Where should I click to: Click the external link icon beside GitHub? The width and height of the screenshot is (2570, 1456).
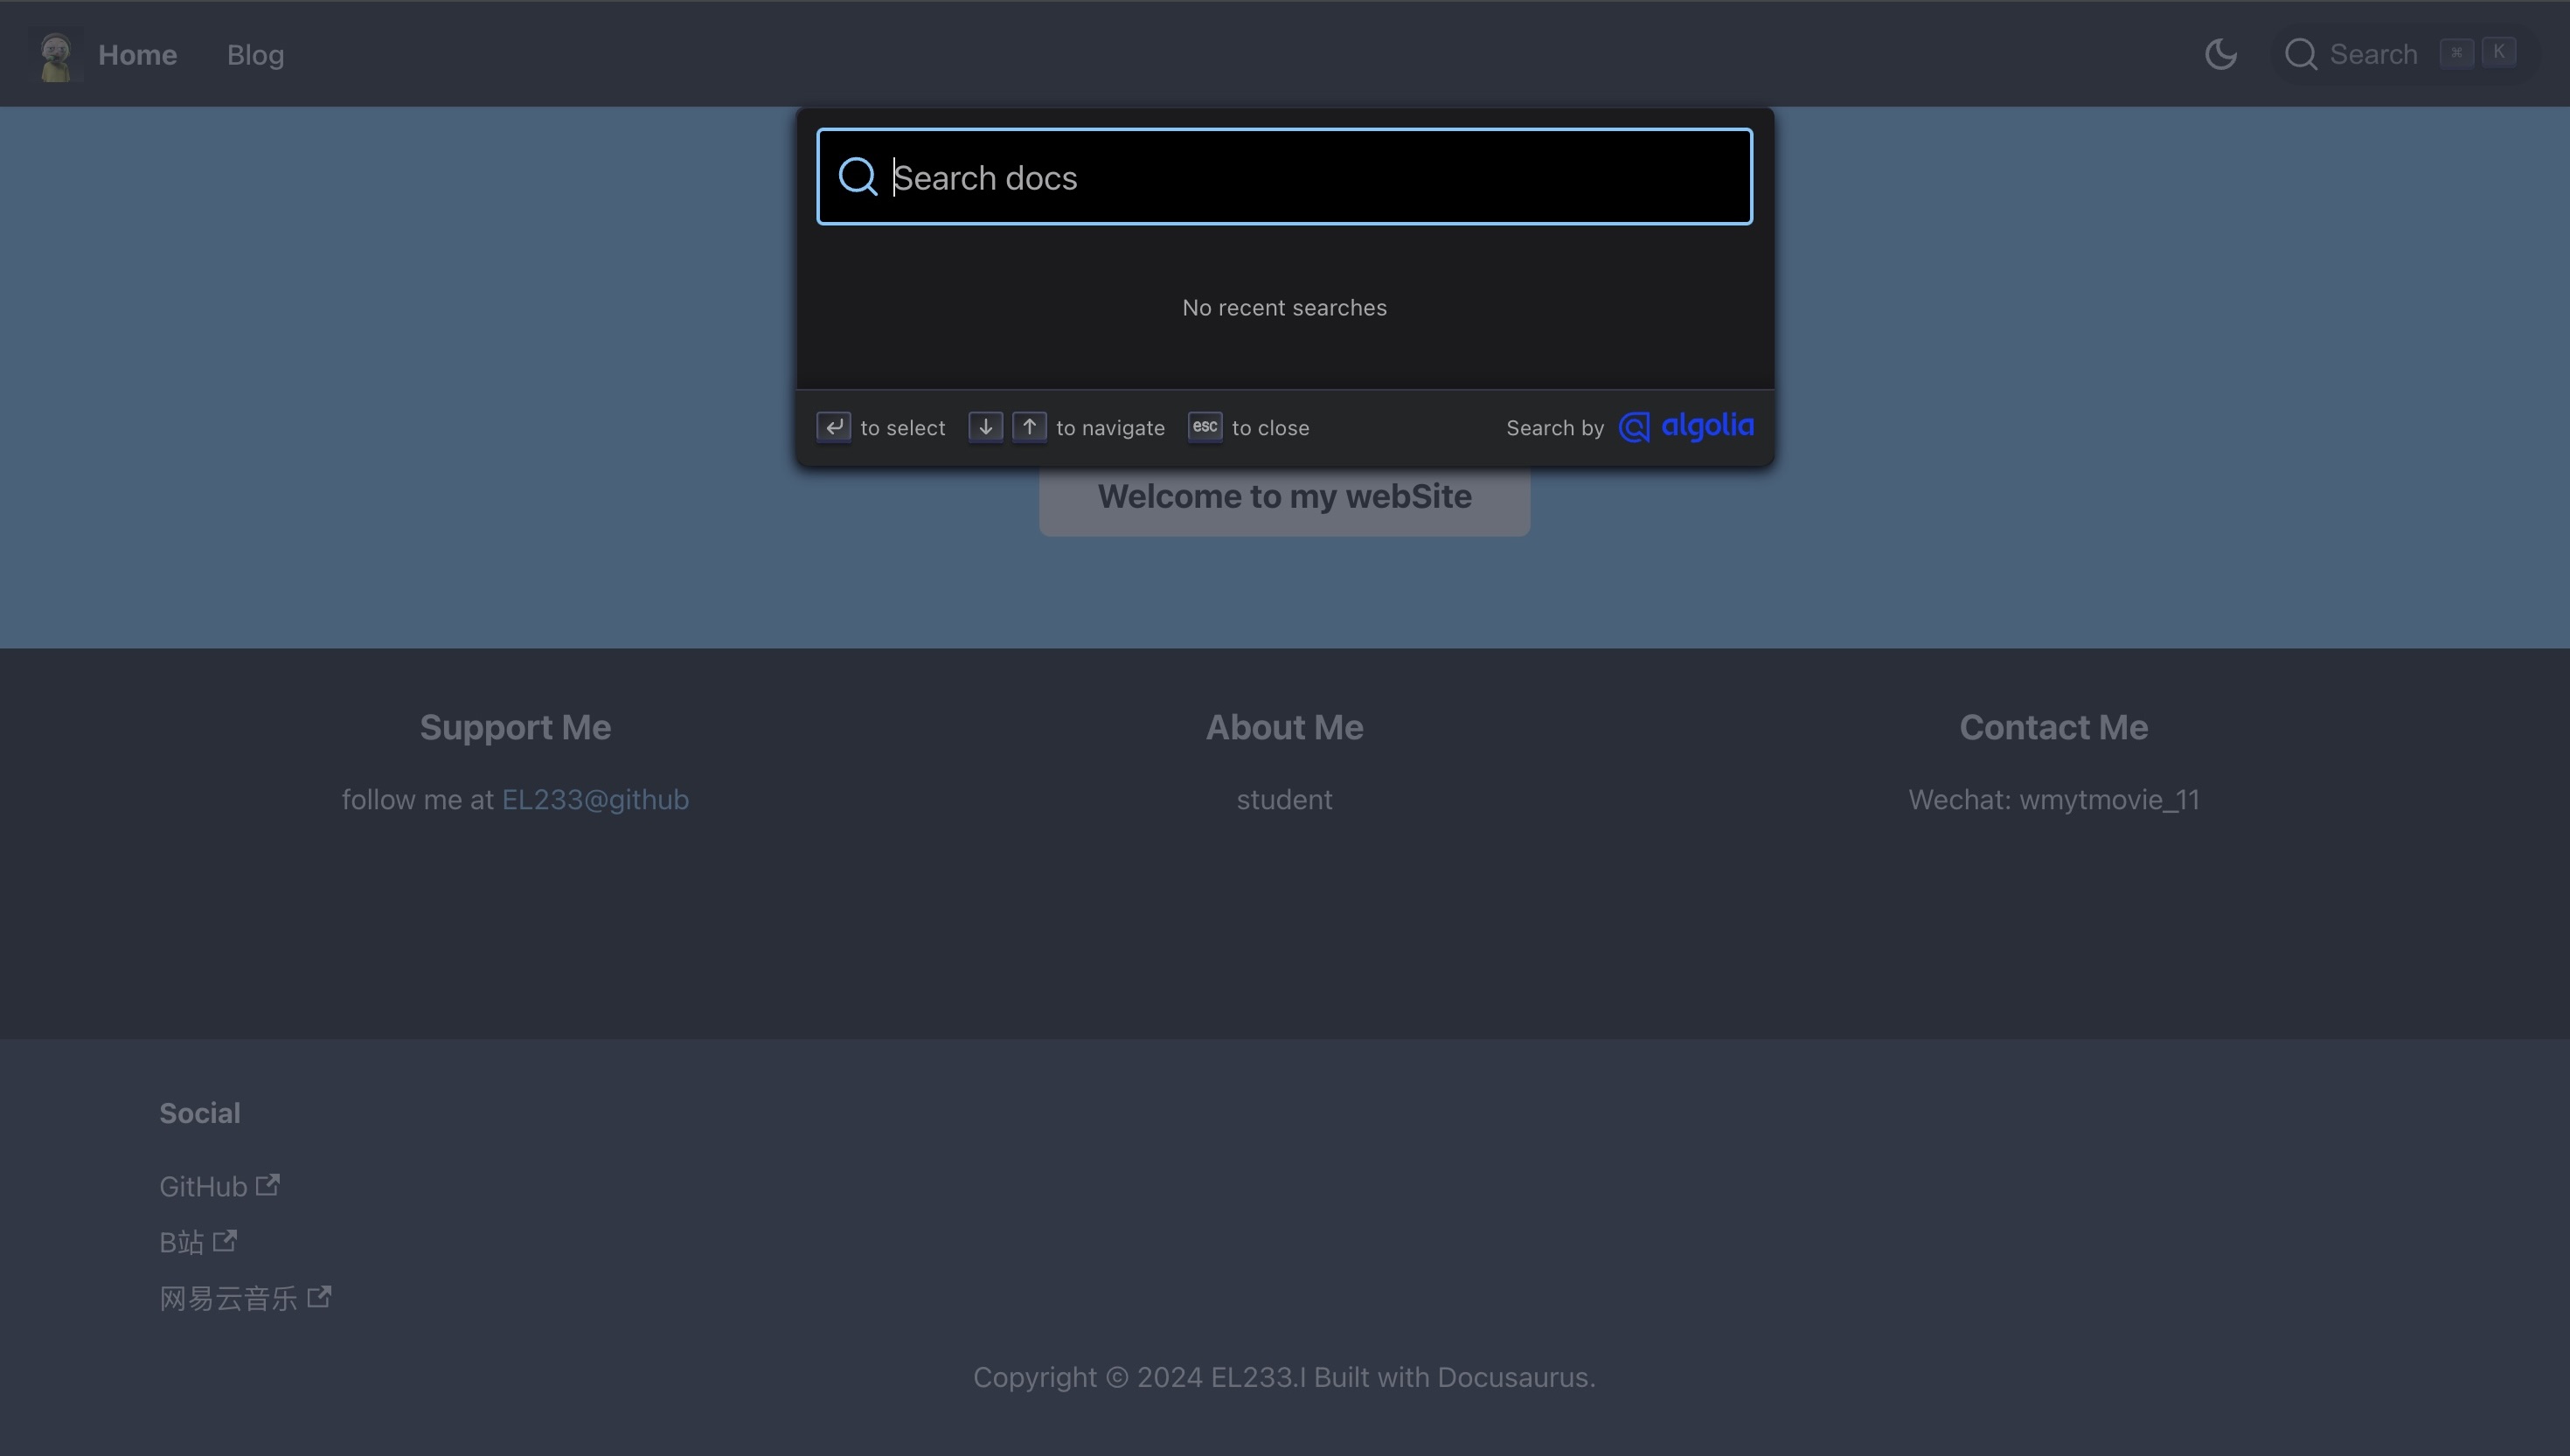(267, 1185)
